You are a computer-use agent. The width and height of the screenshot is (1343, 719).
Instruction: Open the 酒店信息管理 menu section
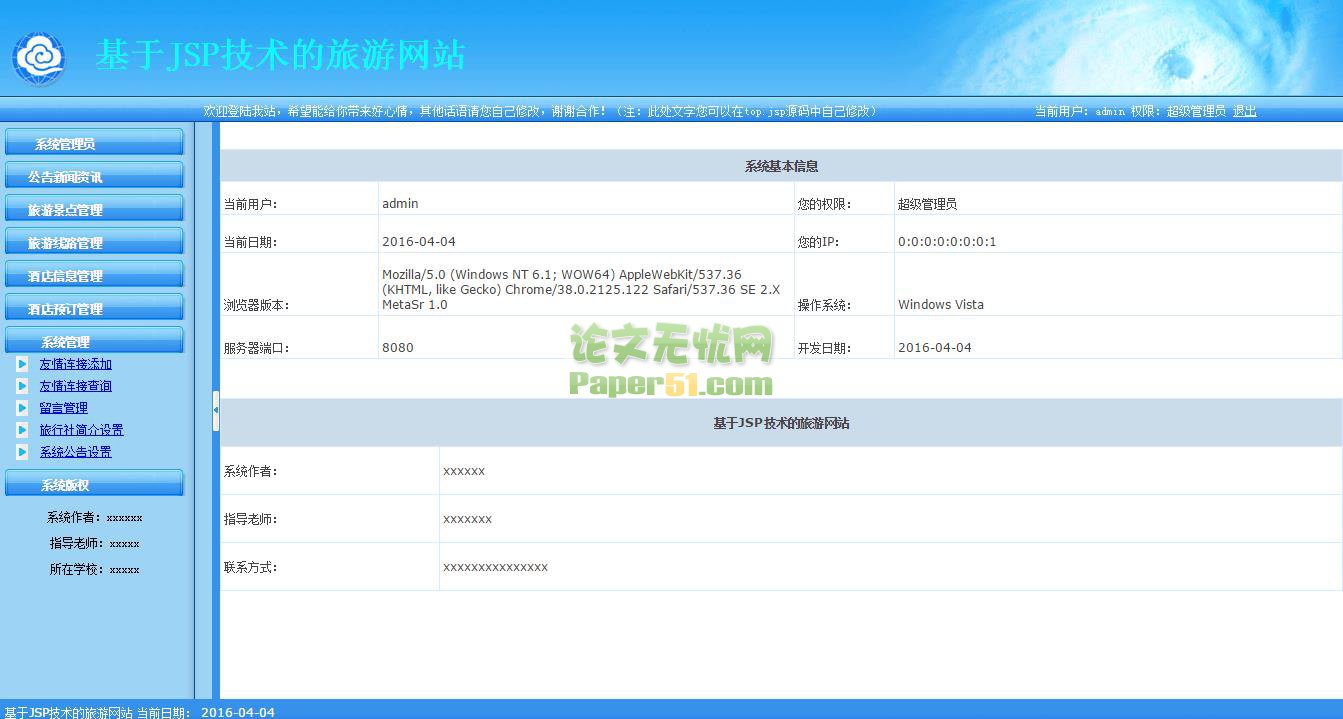pyautogui.click(x=94, y=276)
